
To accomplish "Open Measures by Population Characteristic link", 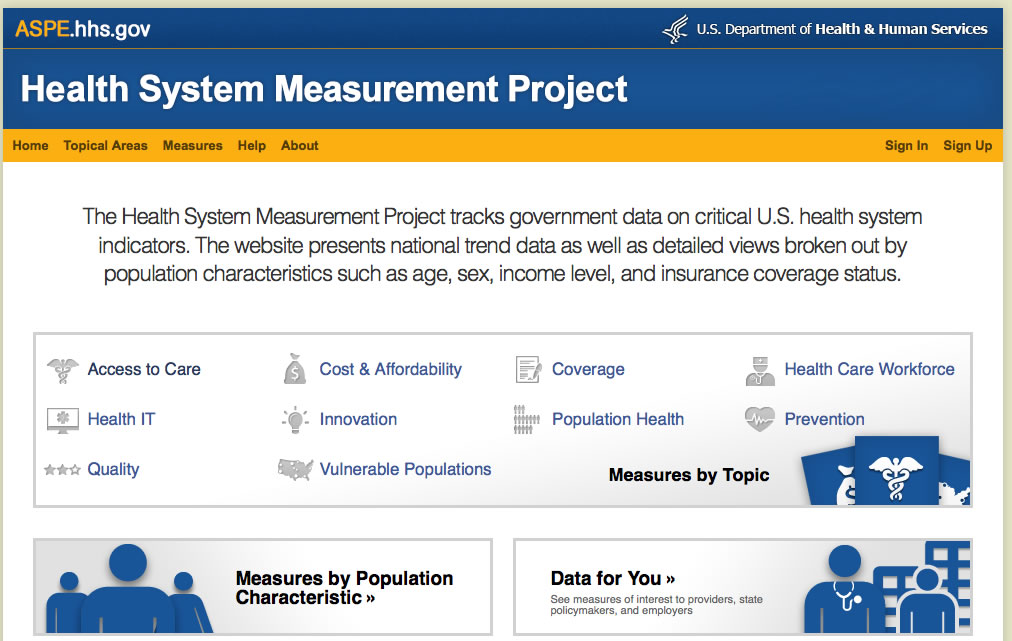I will [x=344, y=588].
